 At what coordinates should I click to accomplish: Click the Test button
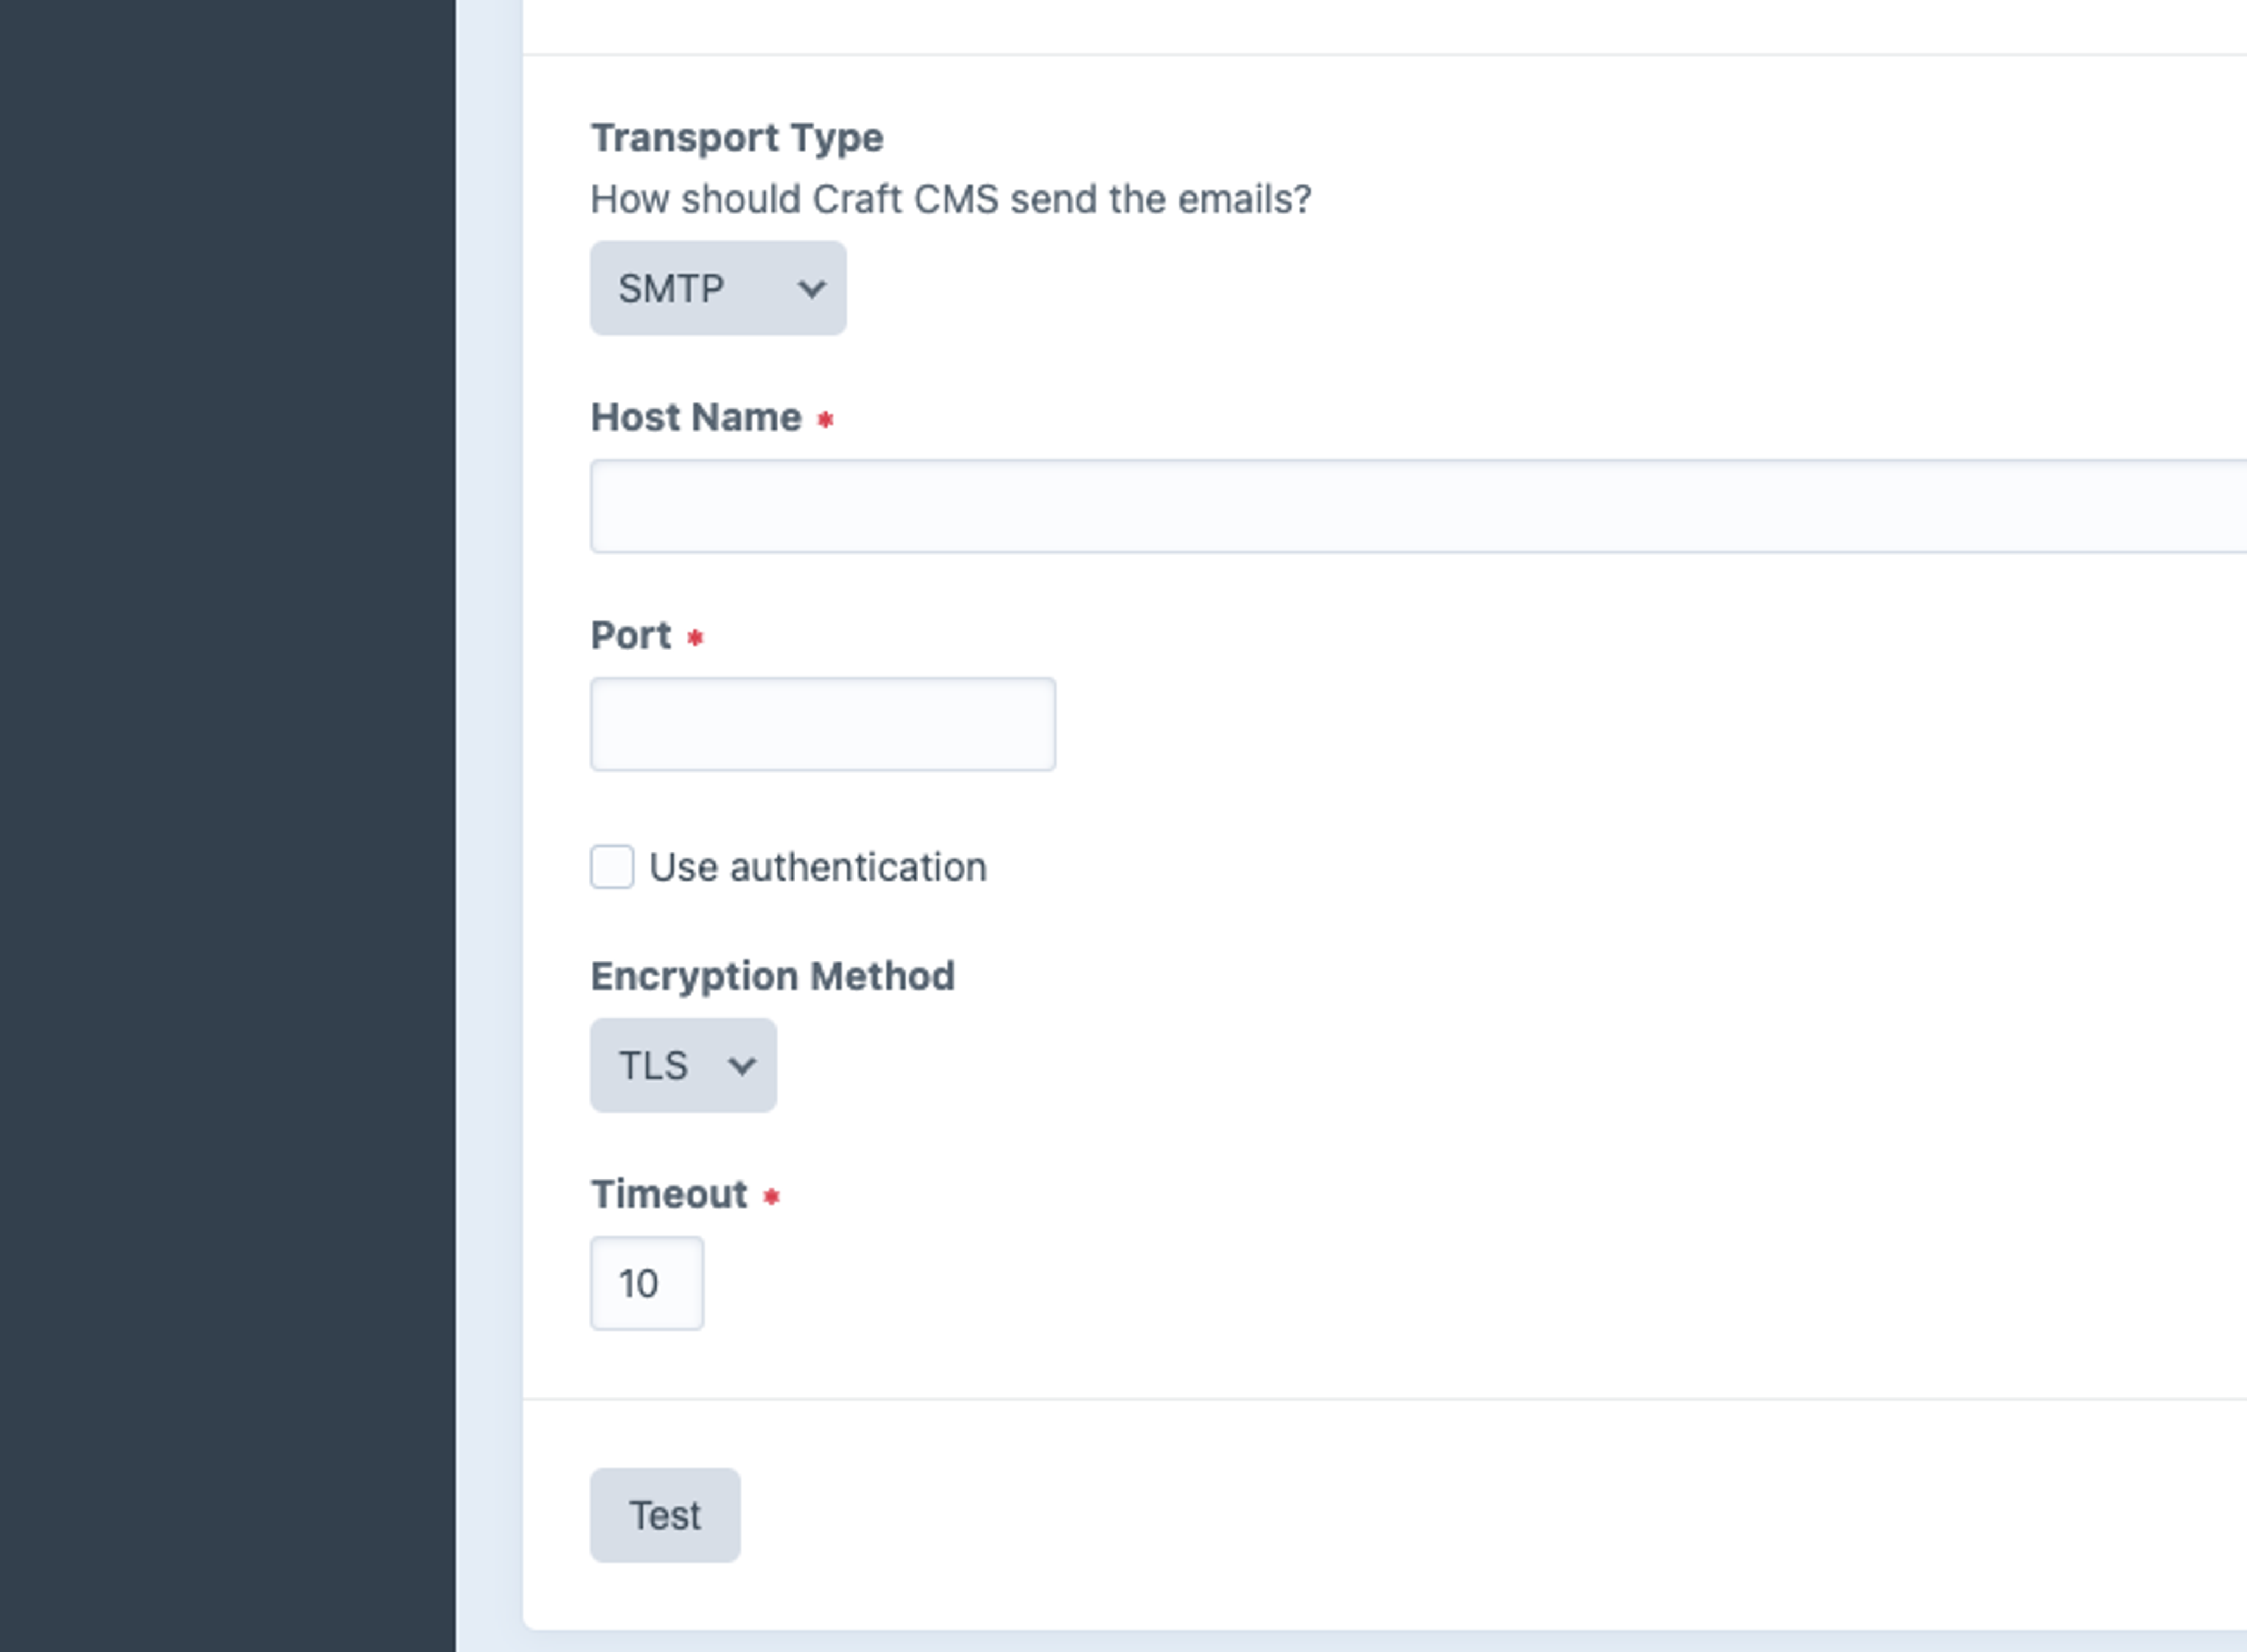665,1515
